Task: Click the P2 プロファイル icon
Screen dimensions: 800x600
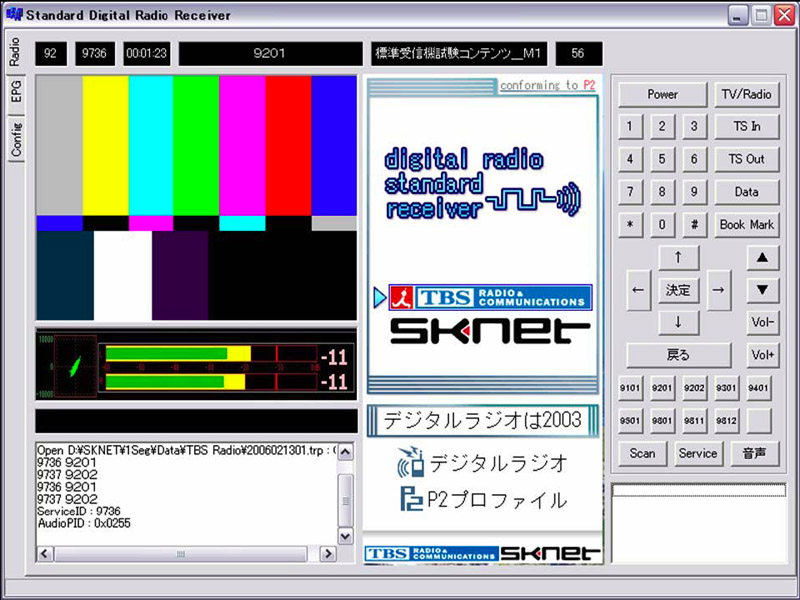Action: [411, 499]
